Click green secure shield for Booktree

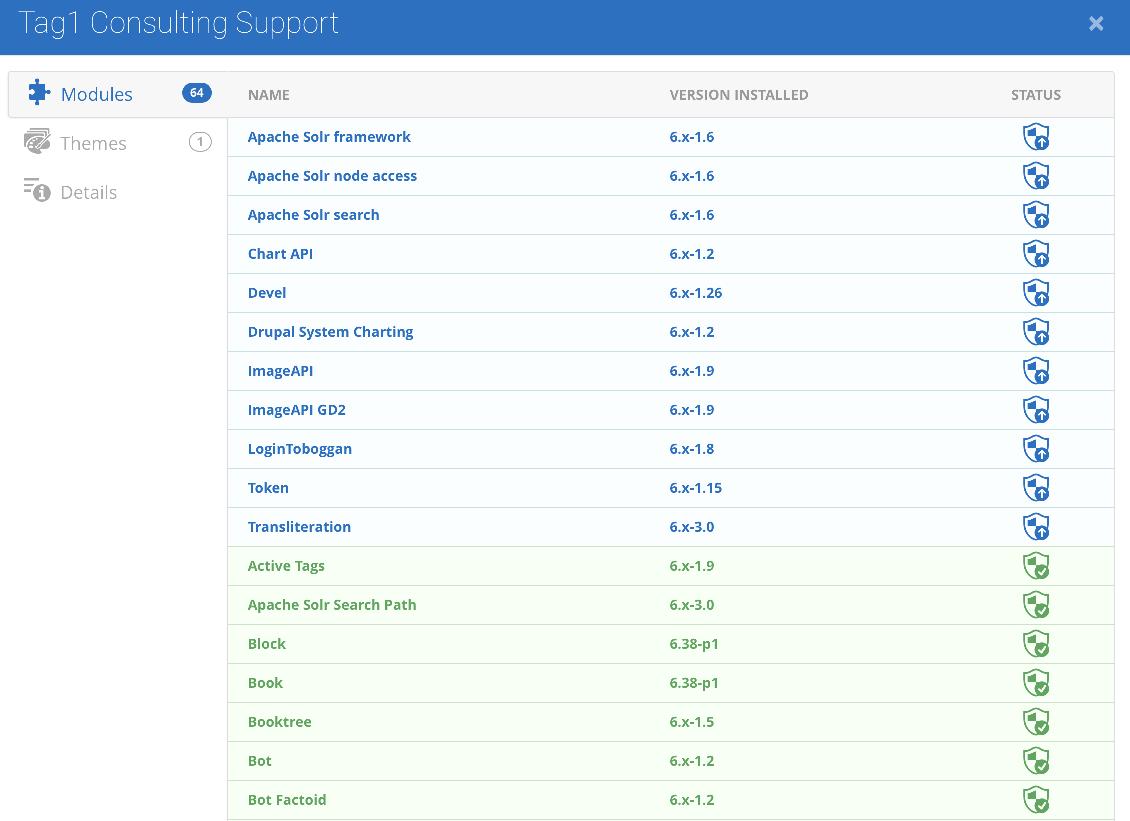click(1036, 722)
